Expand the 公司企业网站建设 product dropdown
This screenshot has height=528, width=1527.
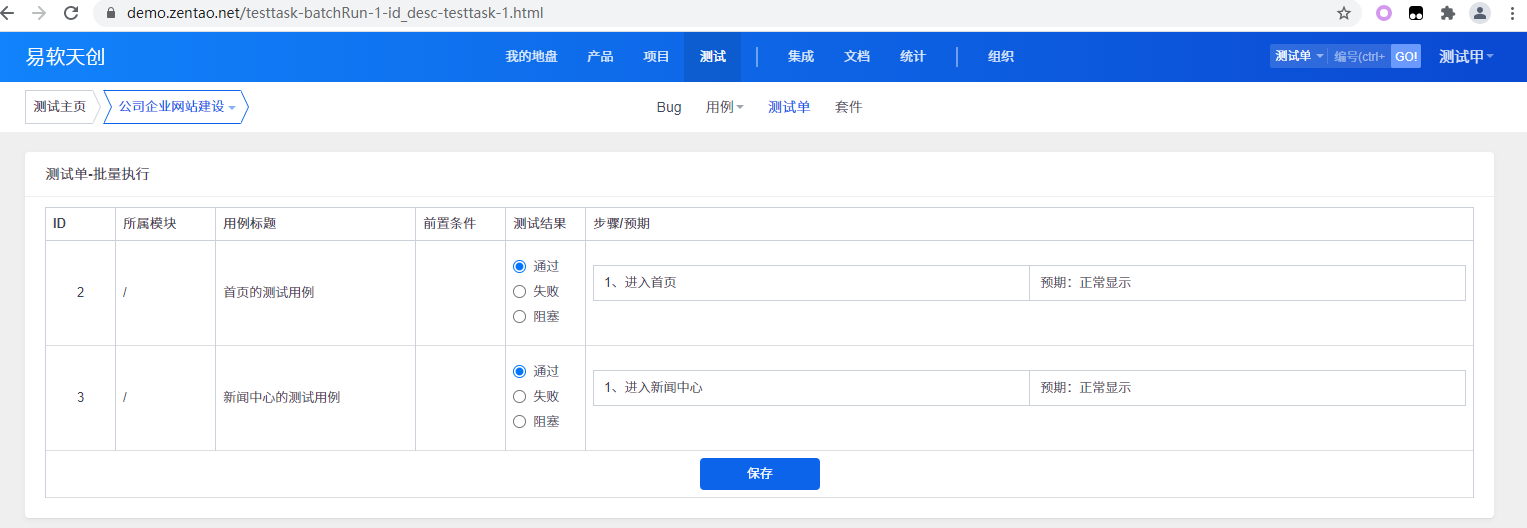(176, 107)
